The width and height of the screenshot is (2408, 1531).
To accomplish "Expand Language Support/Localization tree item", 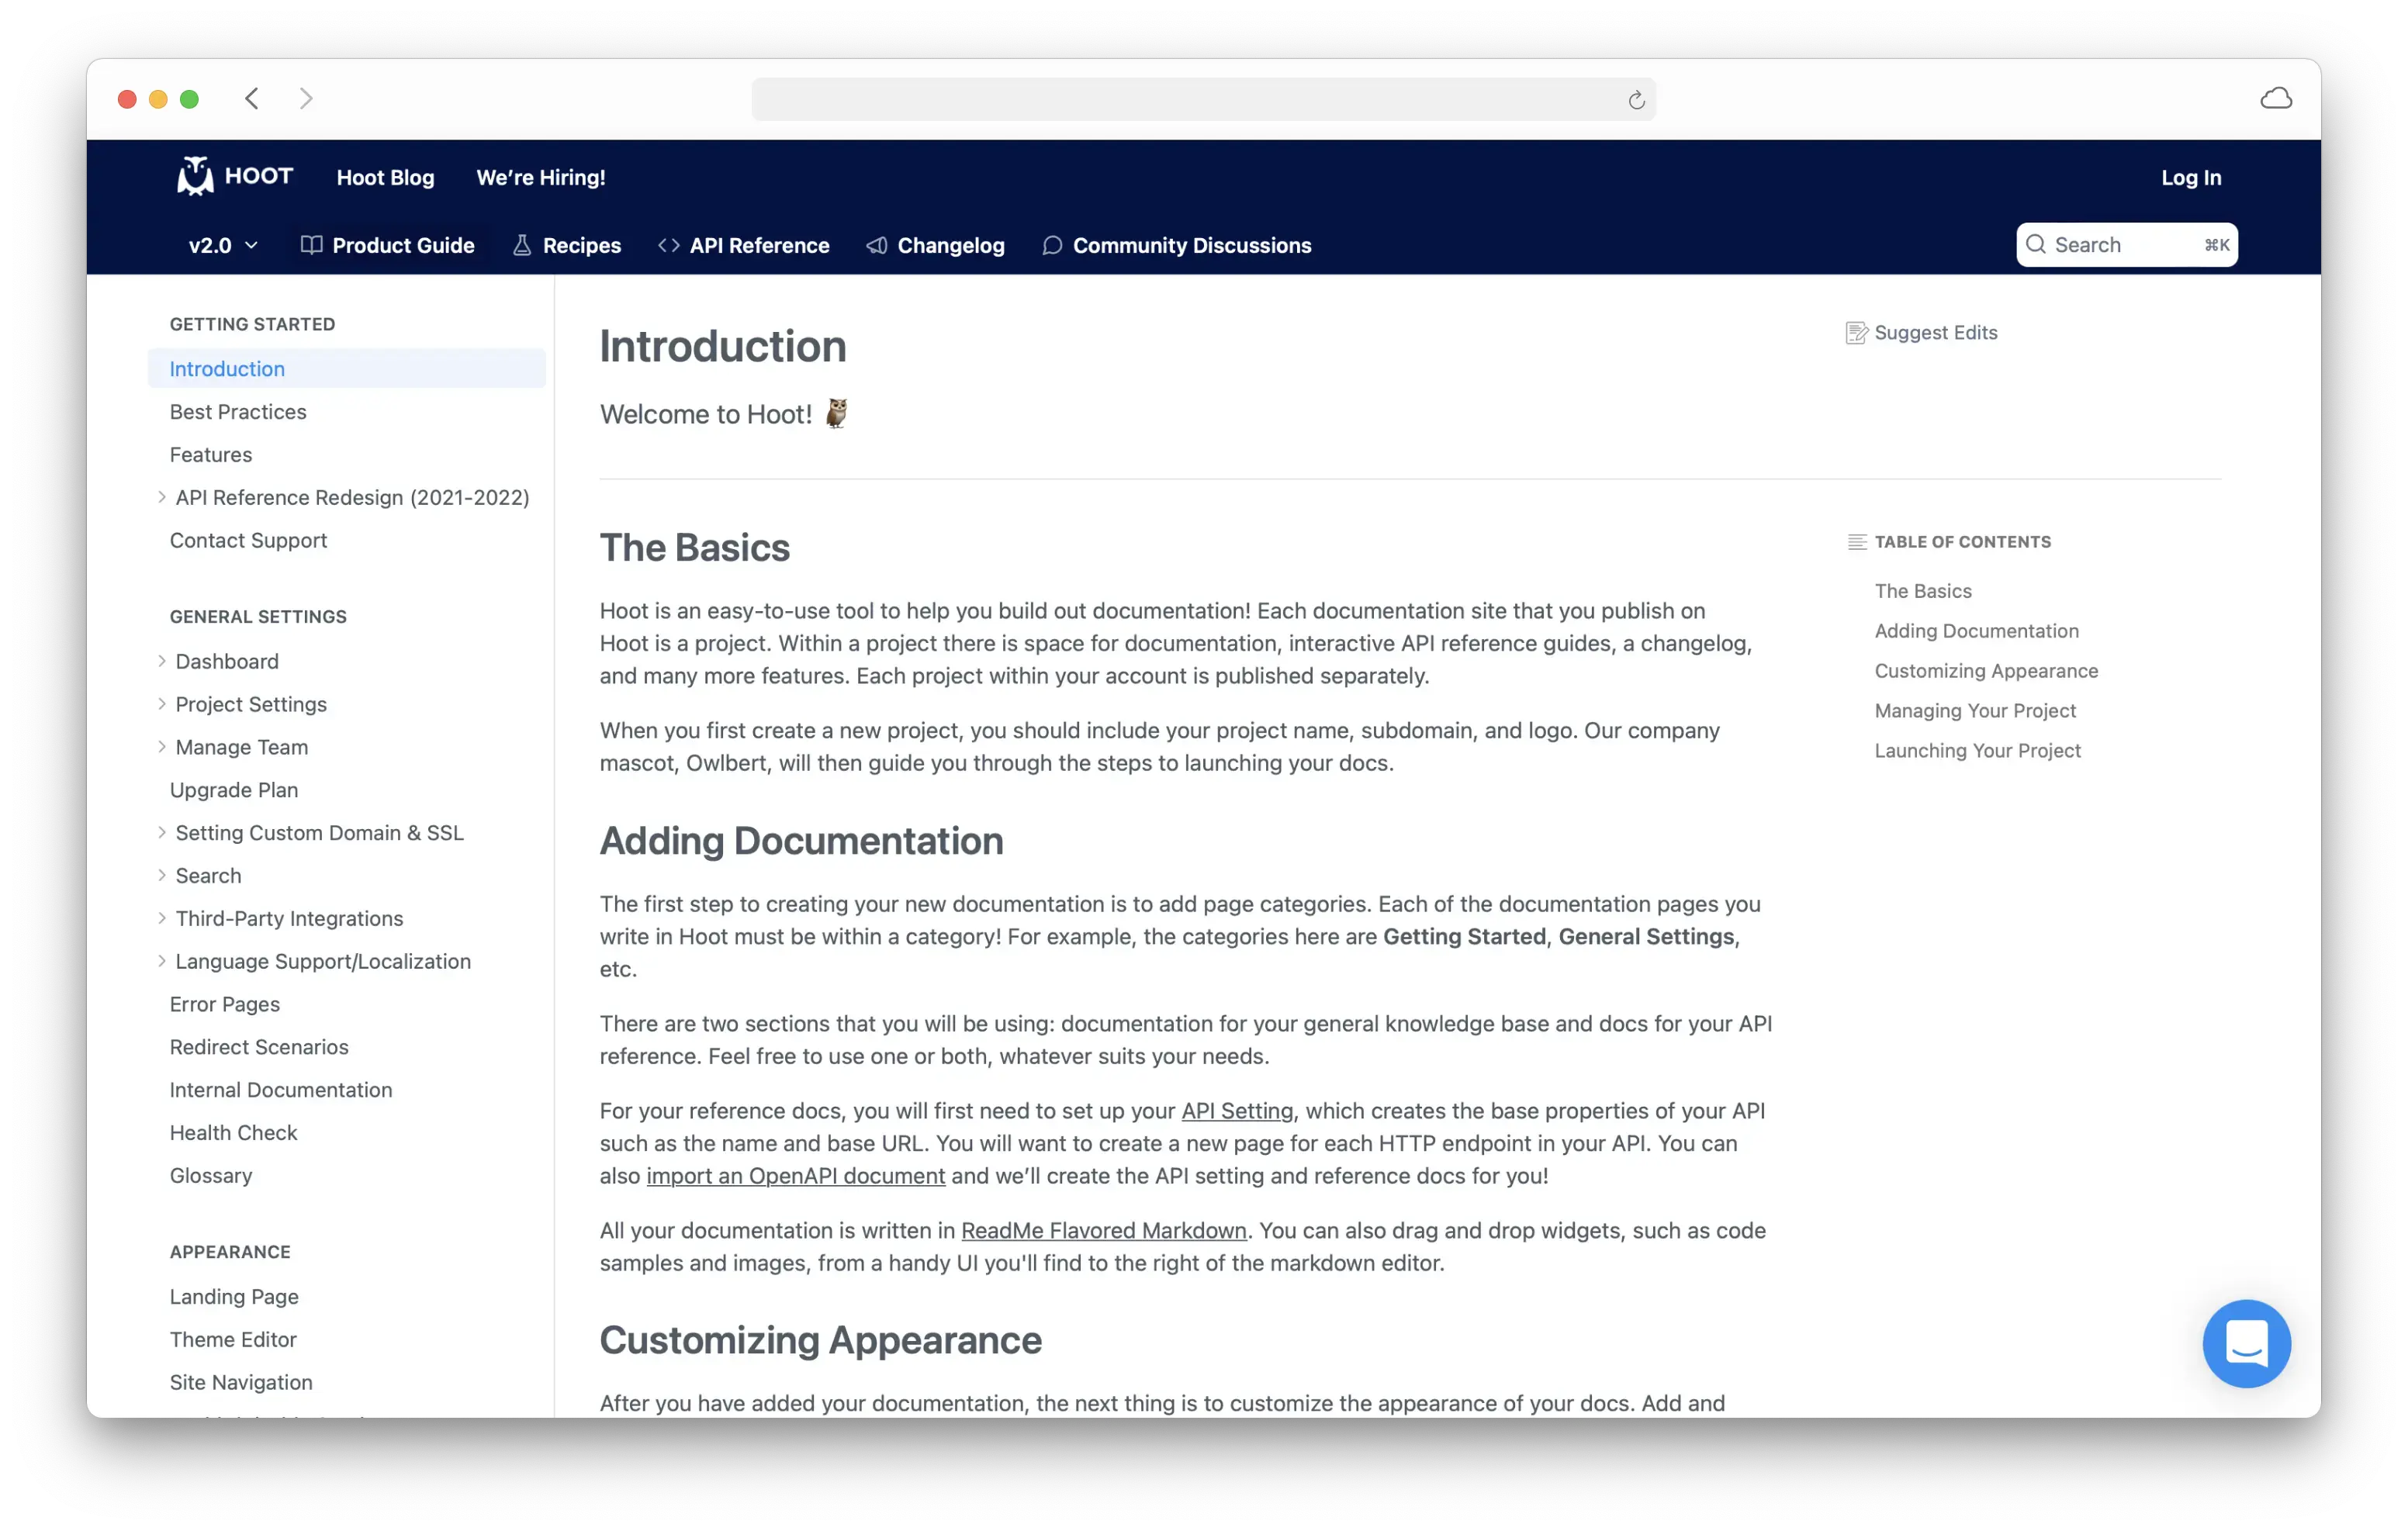I will tap(162, 961).
